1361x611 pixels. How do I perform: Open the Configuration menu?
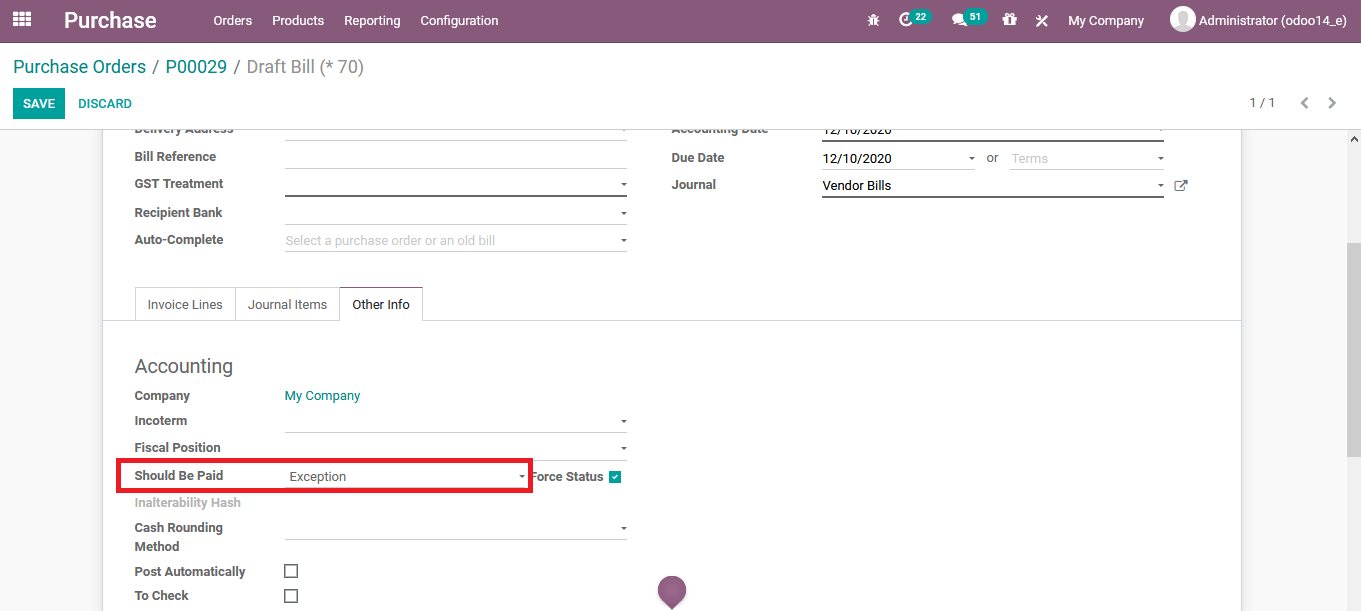pos(459,20)
